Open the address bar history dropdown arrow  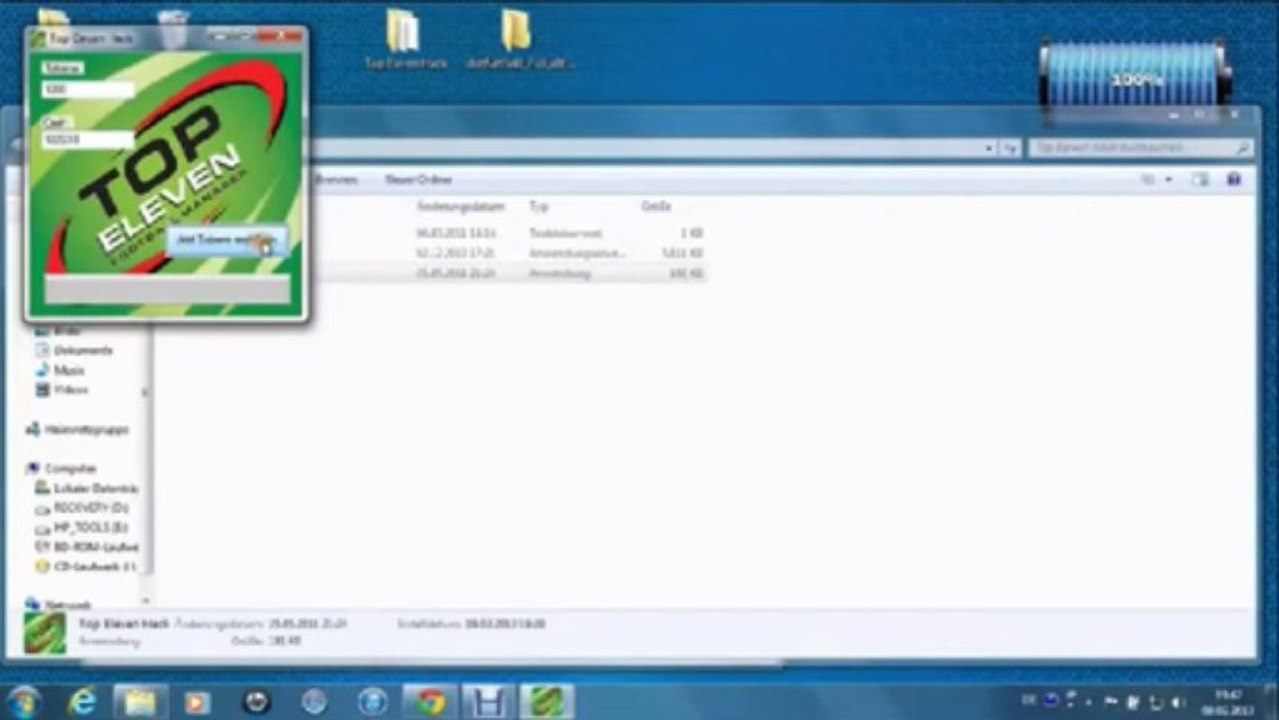tap(990, 148)
